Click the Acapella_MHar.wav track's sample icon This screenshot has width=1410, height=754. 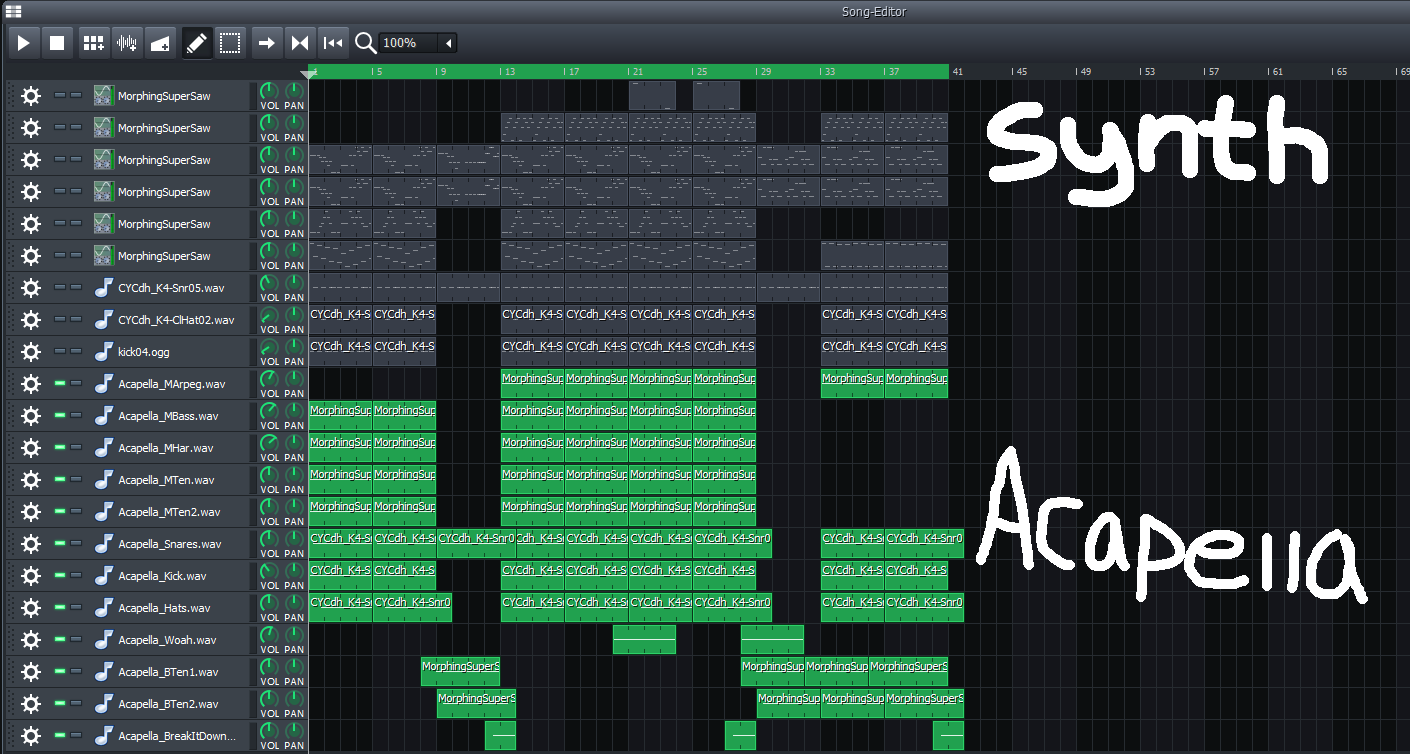point(103,448)
